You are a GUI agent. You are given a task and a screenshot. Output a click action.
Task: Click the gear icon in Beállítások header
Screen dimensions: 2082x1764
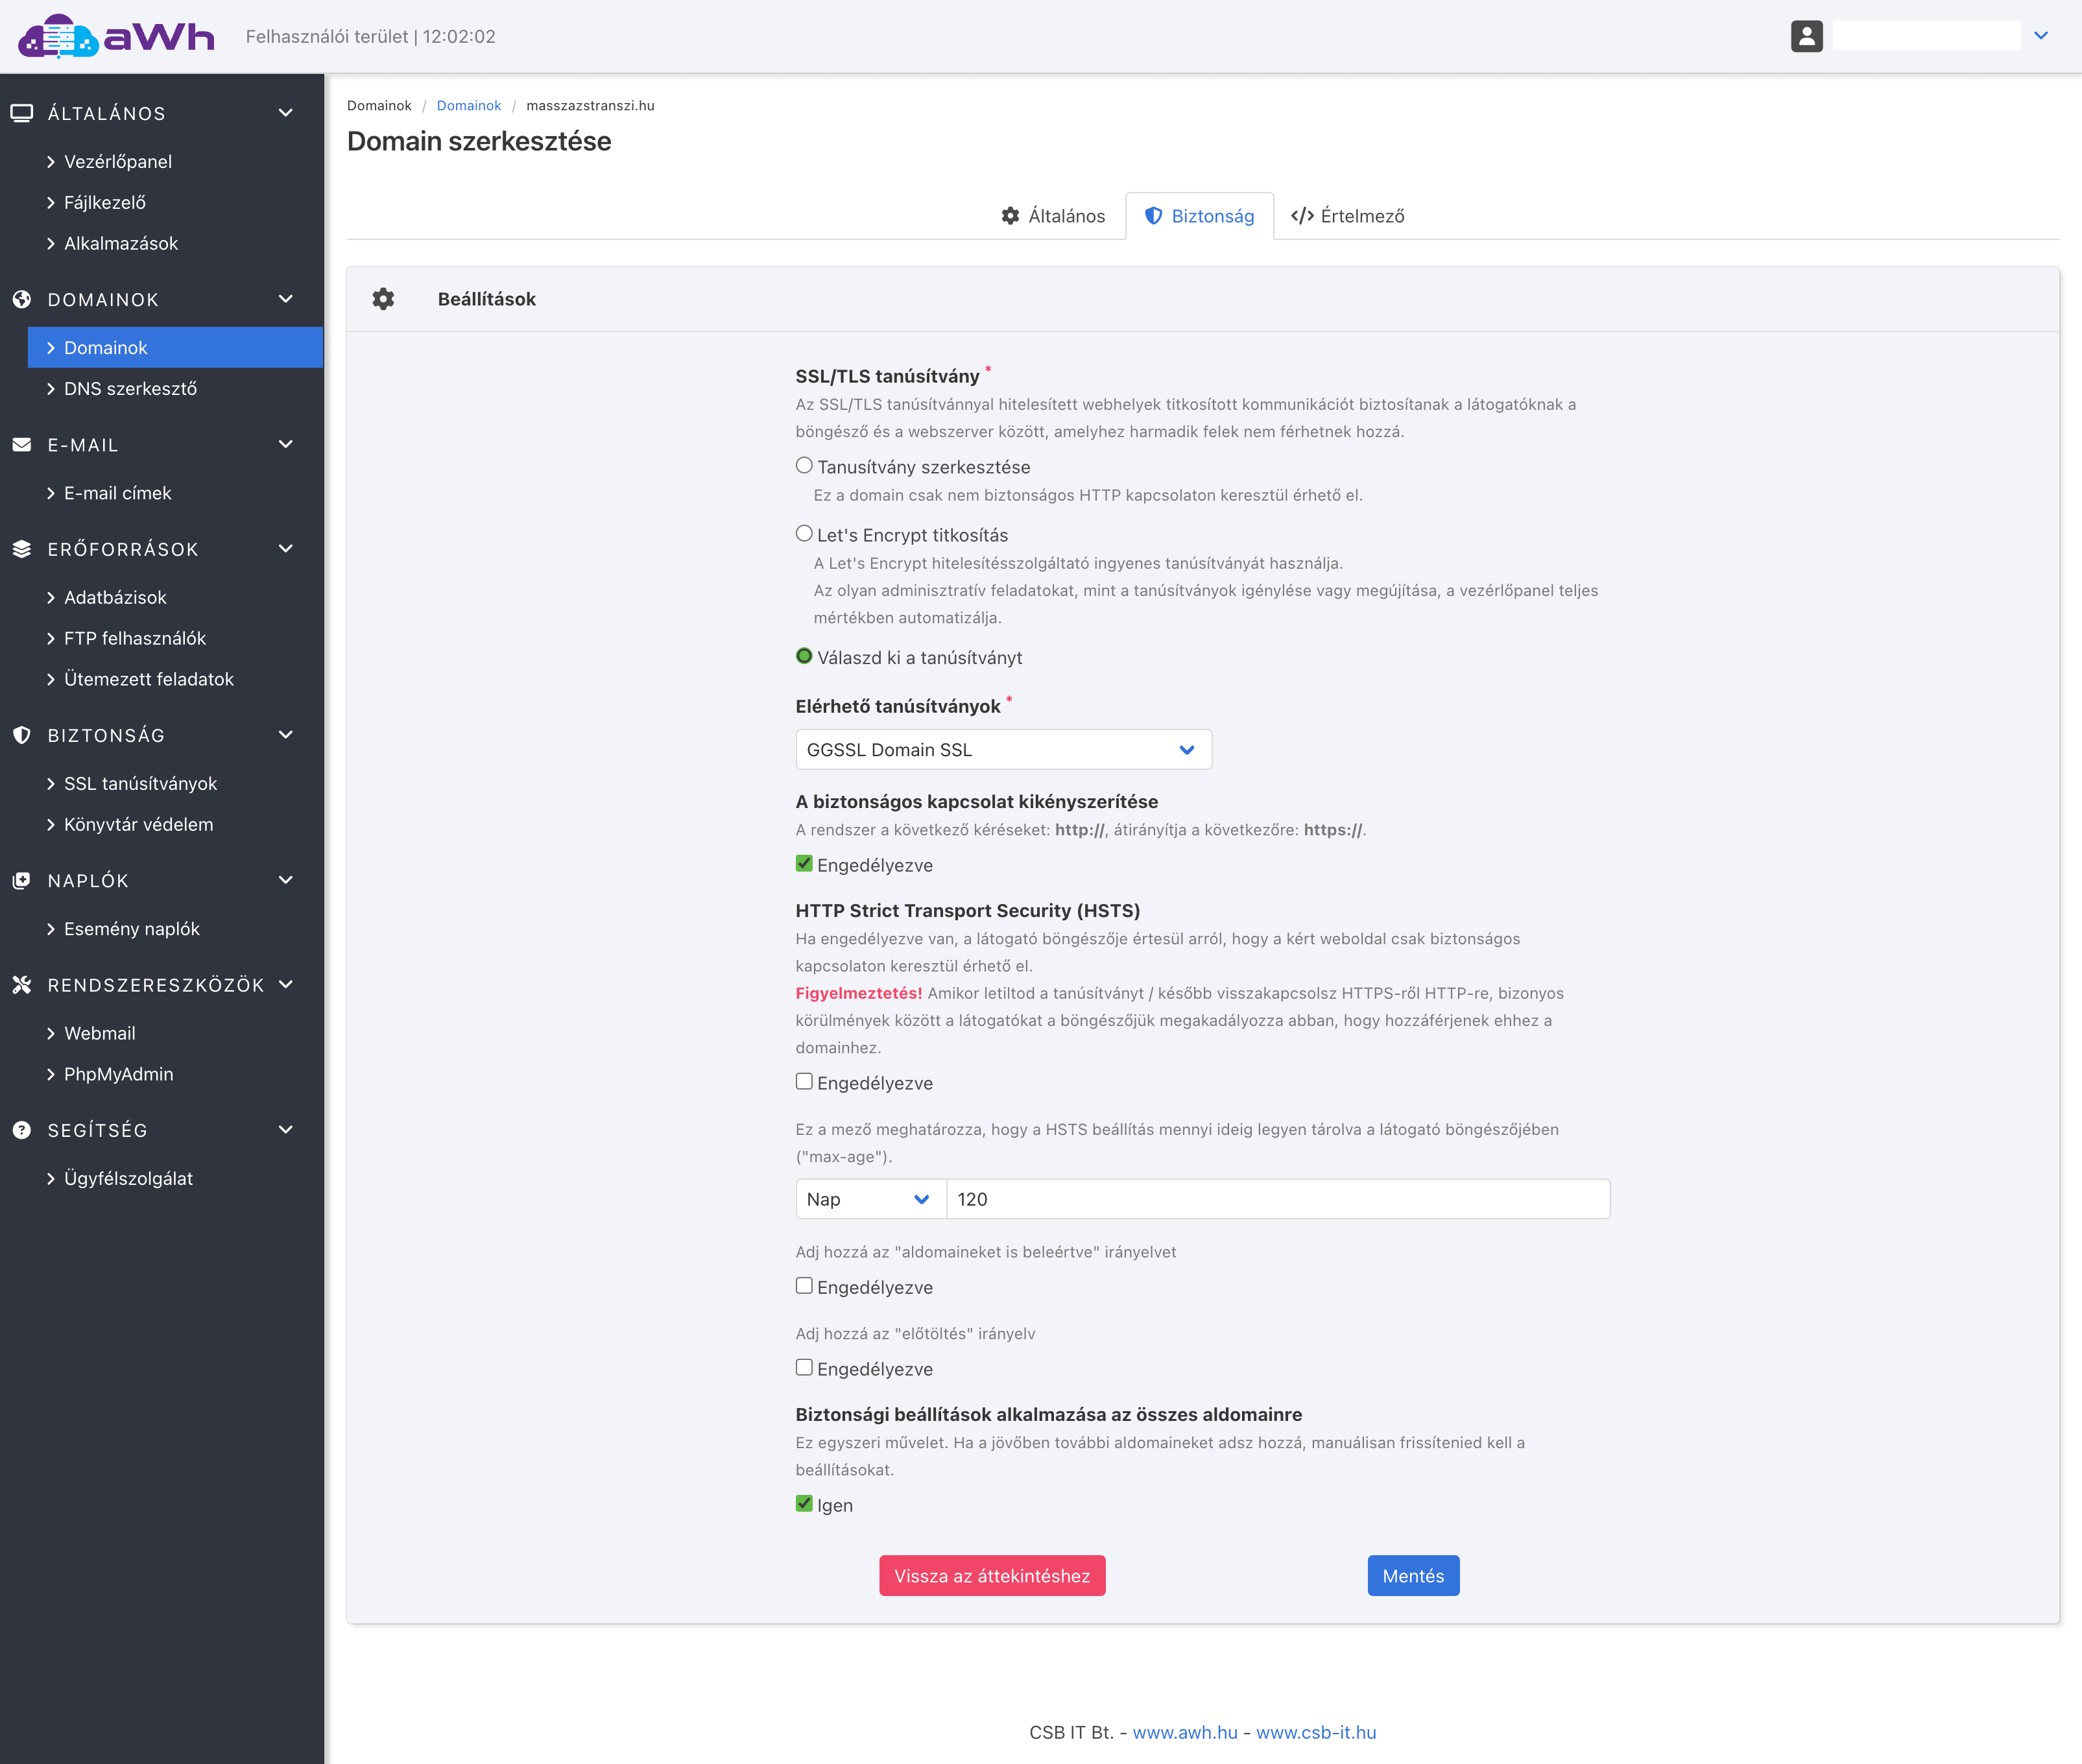click(383, 299)
